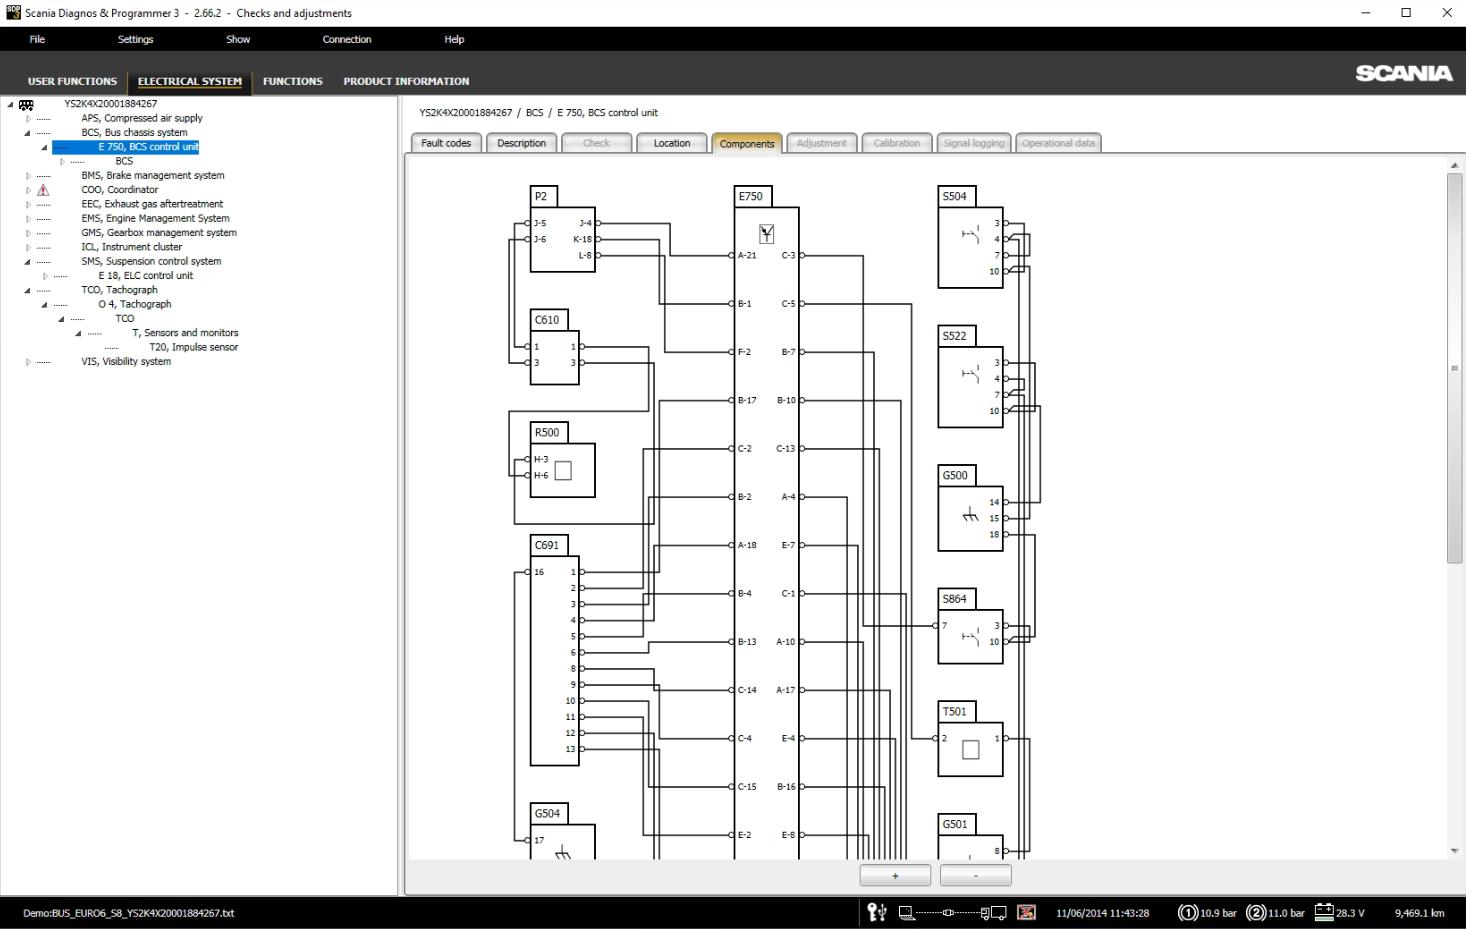The image size is (1466, 929).
Task: Click the bus vehicle icon in tree
Action: (26, 104)
